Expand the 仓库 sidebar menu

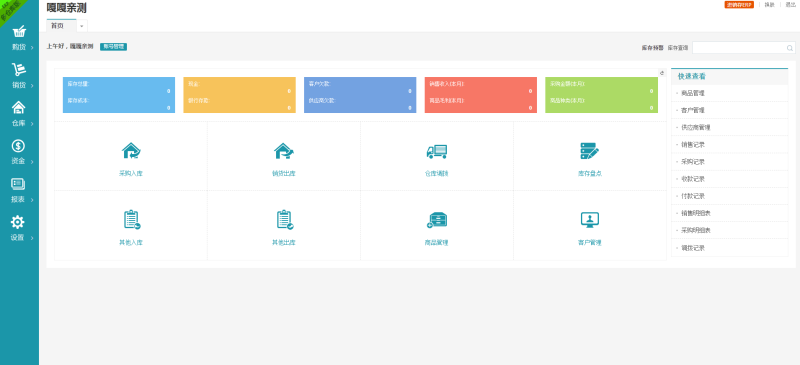tap(19, 114)
